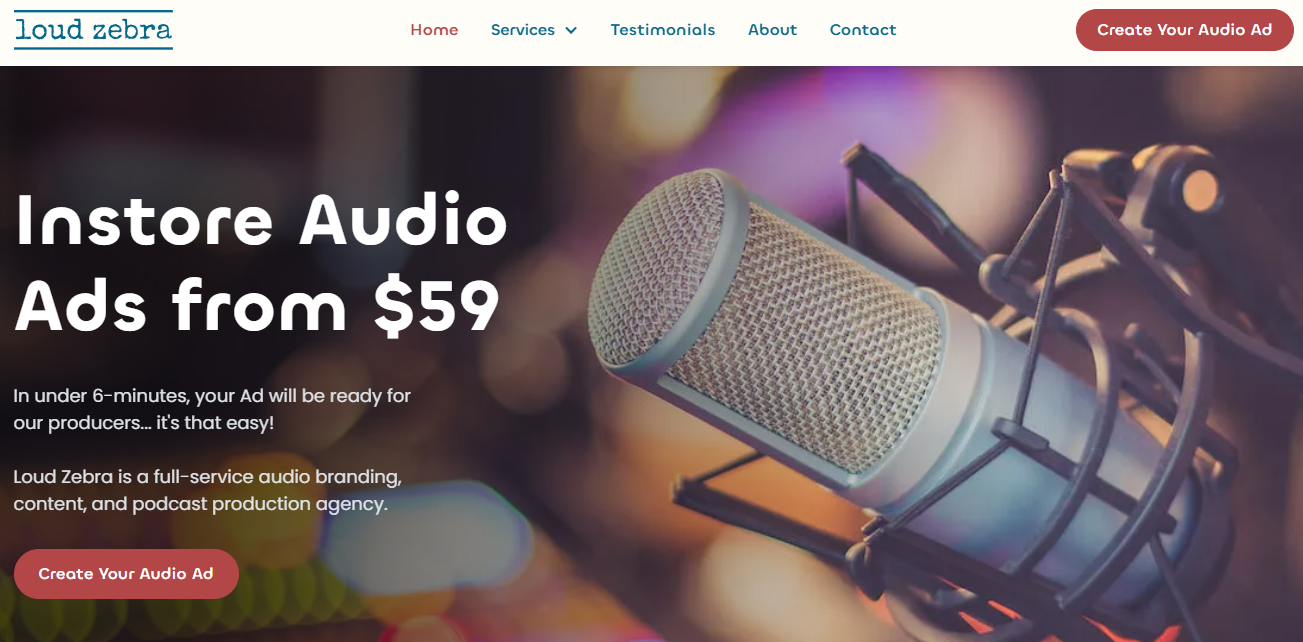Click the blurred green lights in background
The height and width of the screenshot is (642, 1303).
point(300,600)
